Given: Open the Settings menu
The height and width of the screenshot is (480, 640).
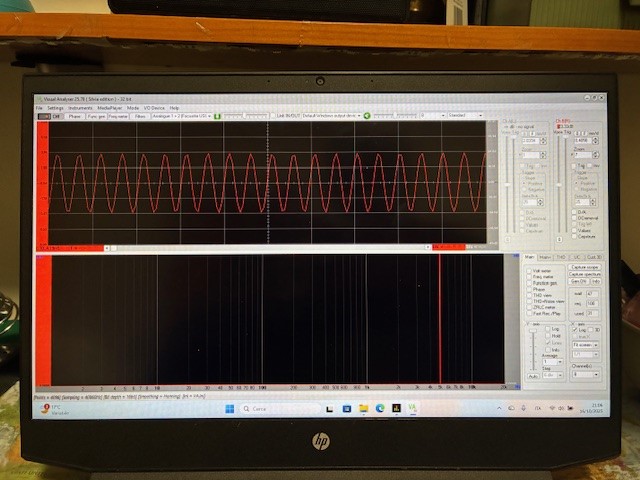Looking at the screenshot, I should click(x=55, y=108).
